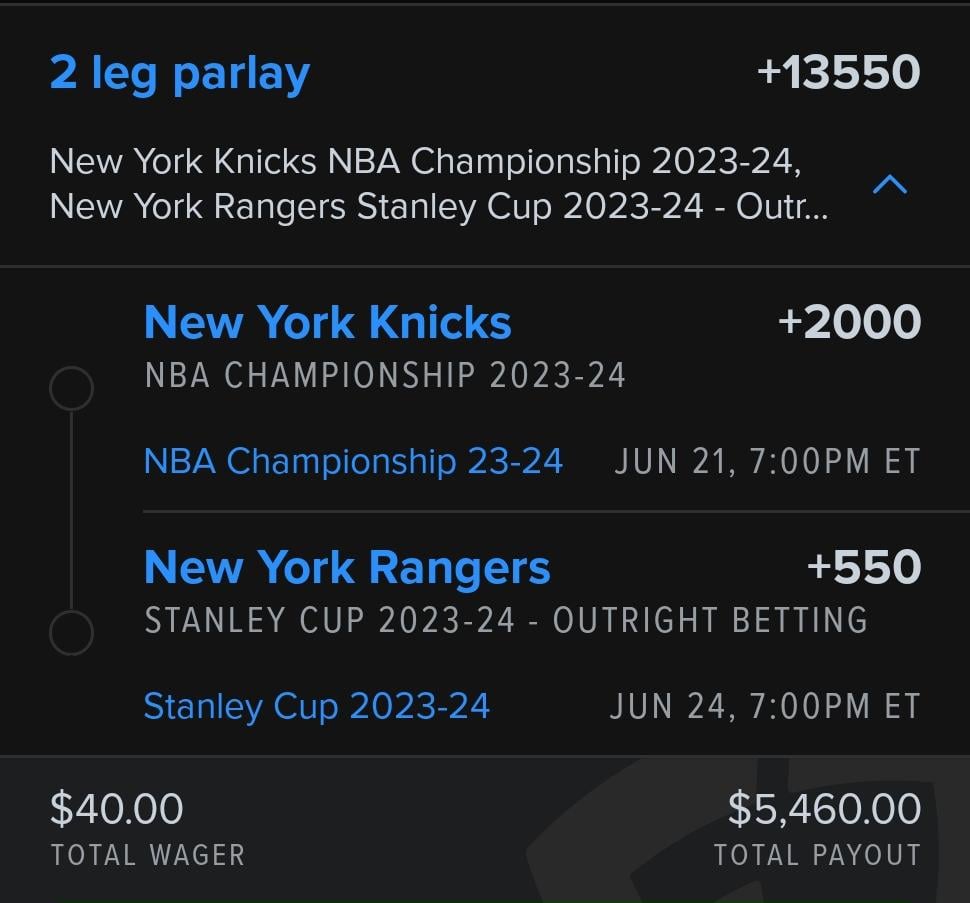This screenshot has width=970, height=903.
Task: Open the New York Knicks selection
Action: (328, 323)
